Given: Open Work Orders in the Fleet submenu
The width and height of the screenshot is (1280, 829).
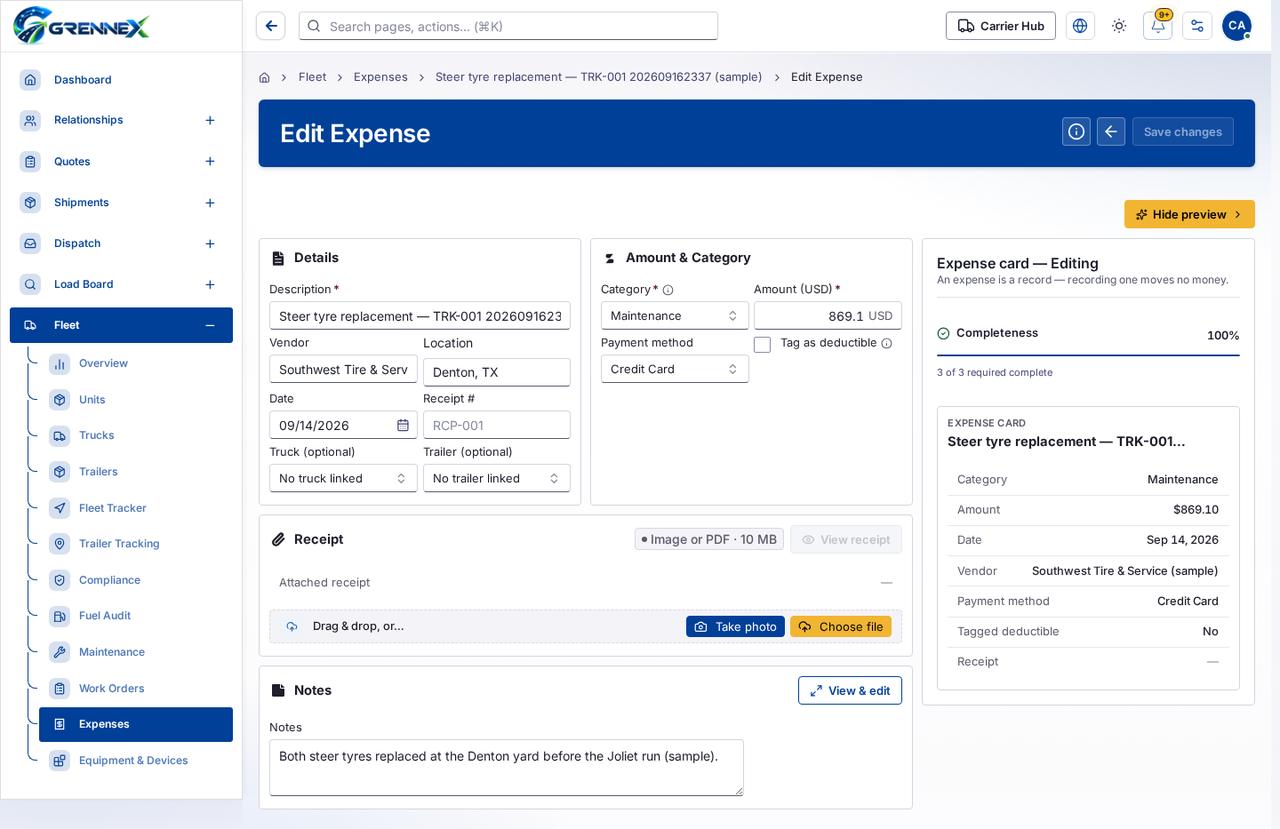Looking at the screenshot, I should (136, 688).
